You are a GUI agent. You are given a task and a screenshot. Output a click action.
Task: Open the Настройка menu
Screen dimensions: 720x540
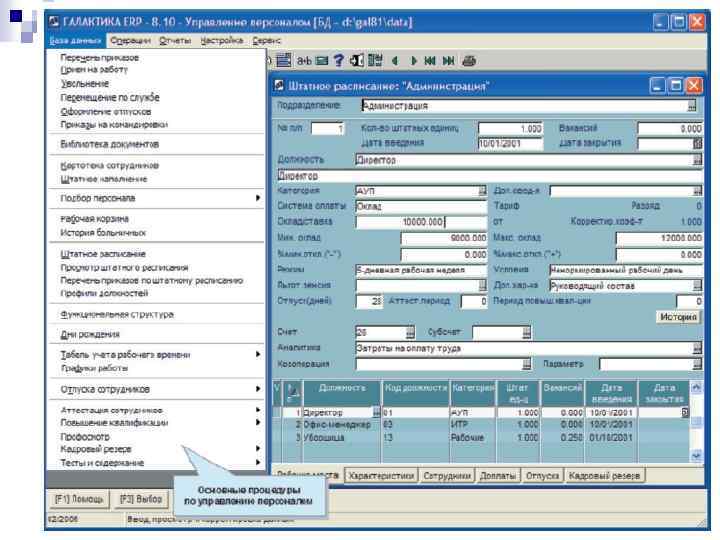(x=222, y=40)
